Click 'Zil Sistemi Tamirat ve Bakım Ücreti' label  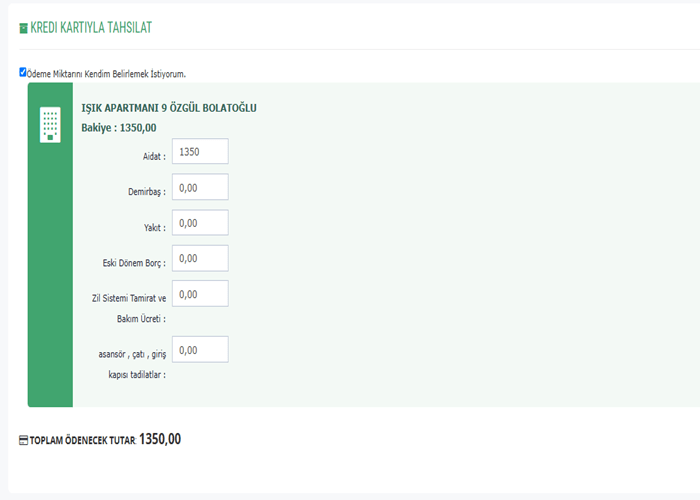click(129, 308)
